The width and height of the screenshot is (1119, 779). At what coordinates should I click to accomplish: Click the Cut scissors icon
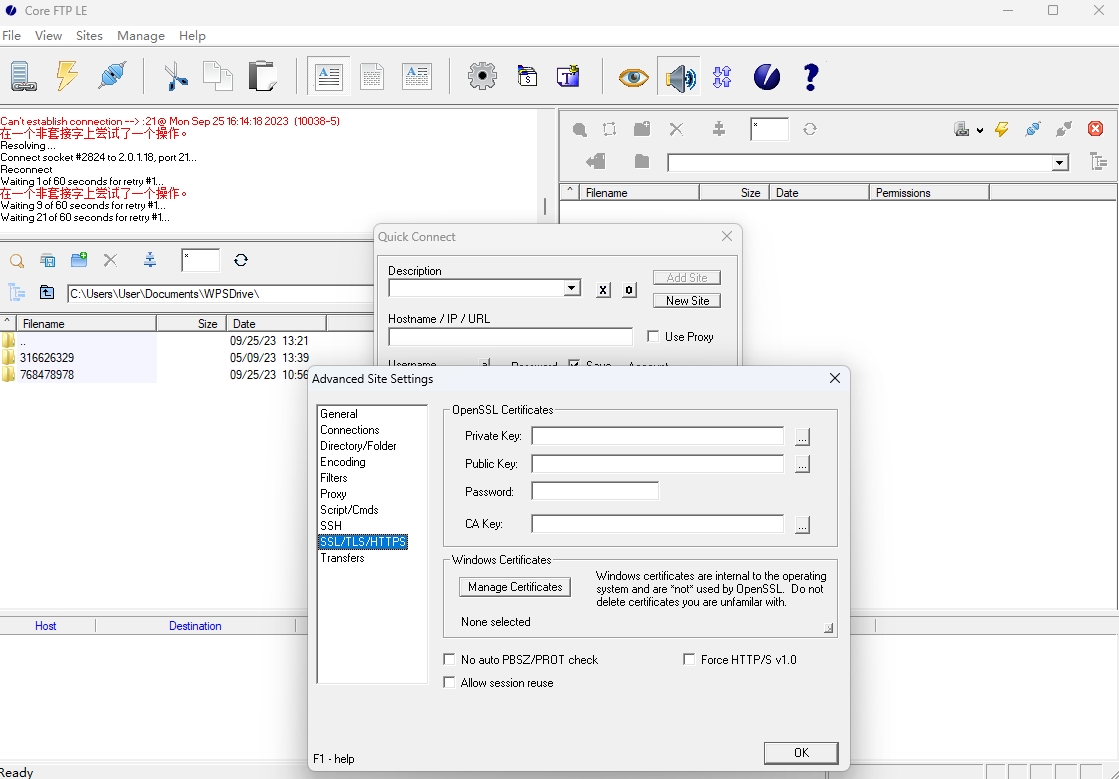click(x=176, y=76)
